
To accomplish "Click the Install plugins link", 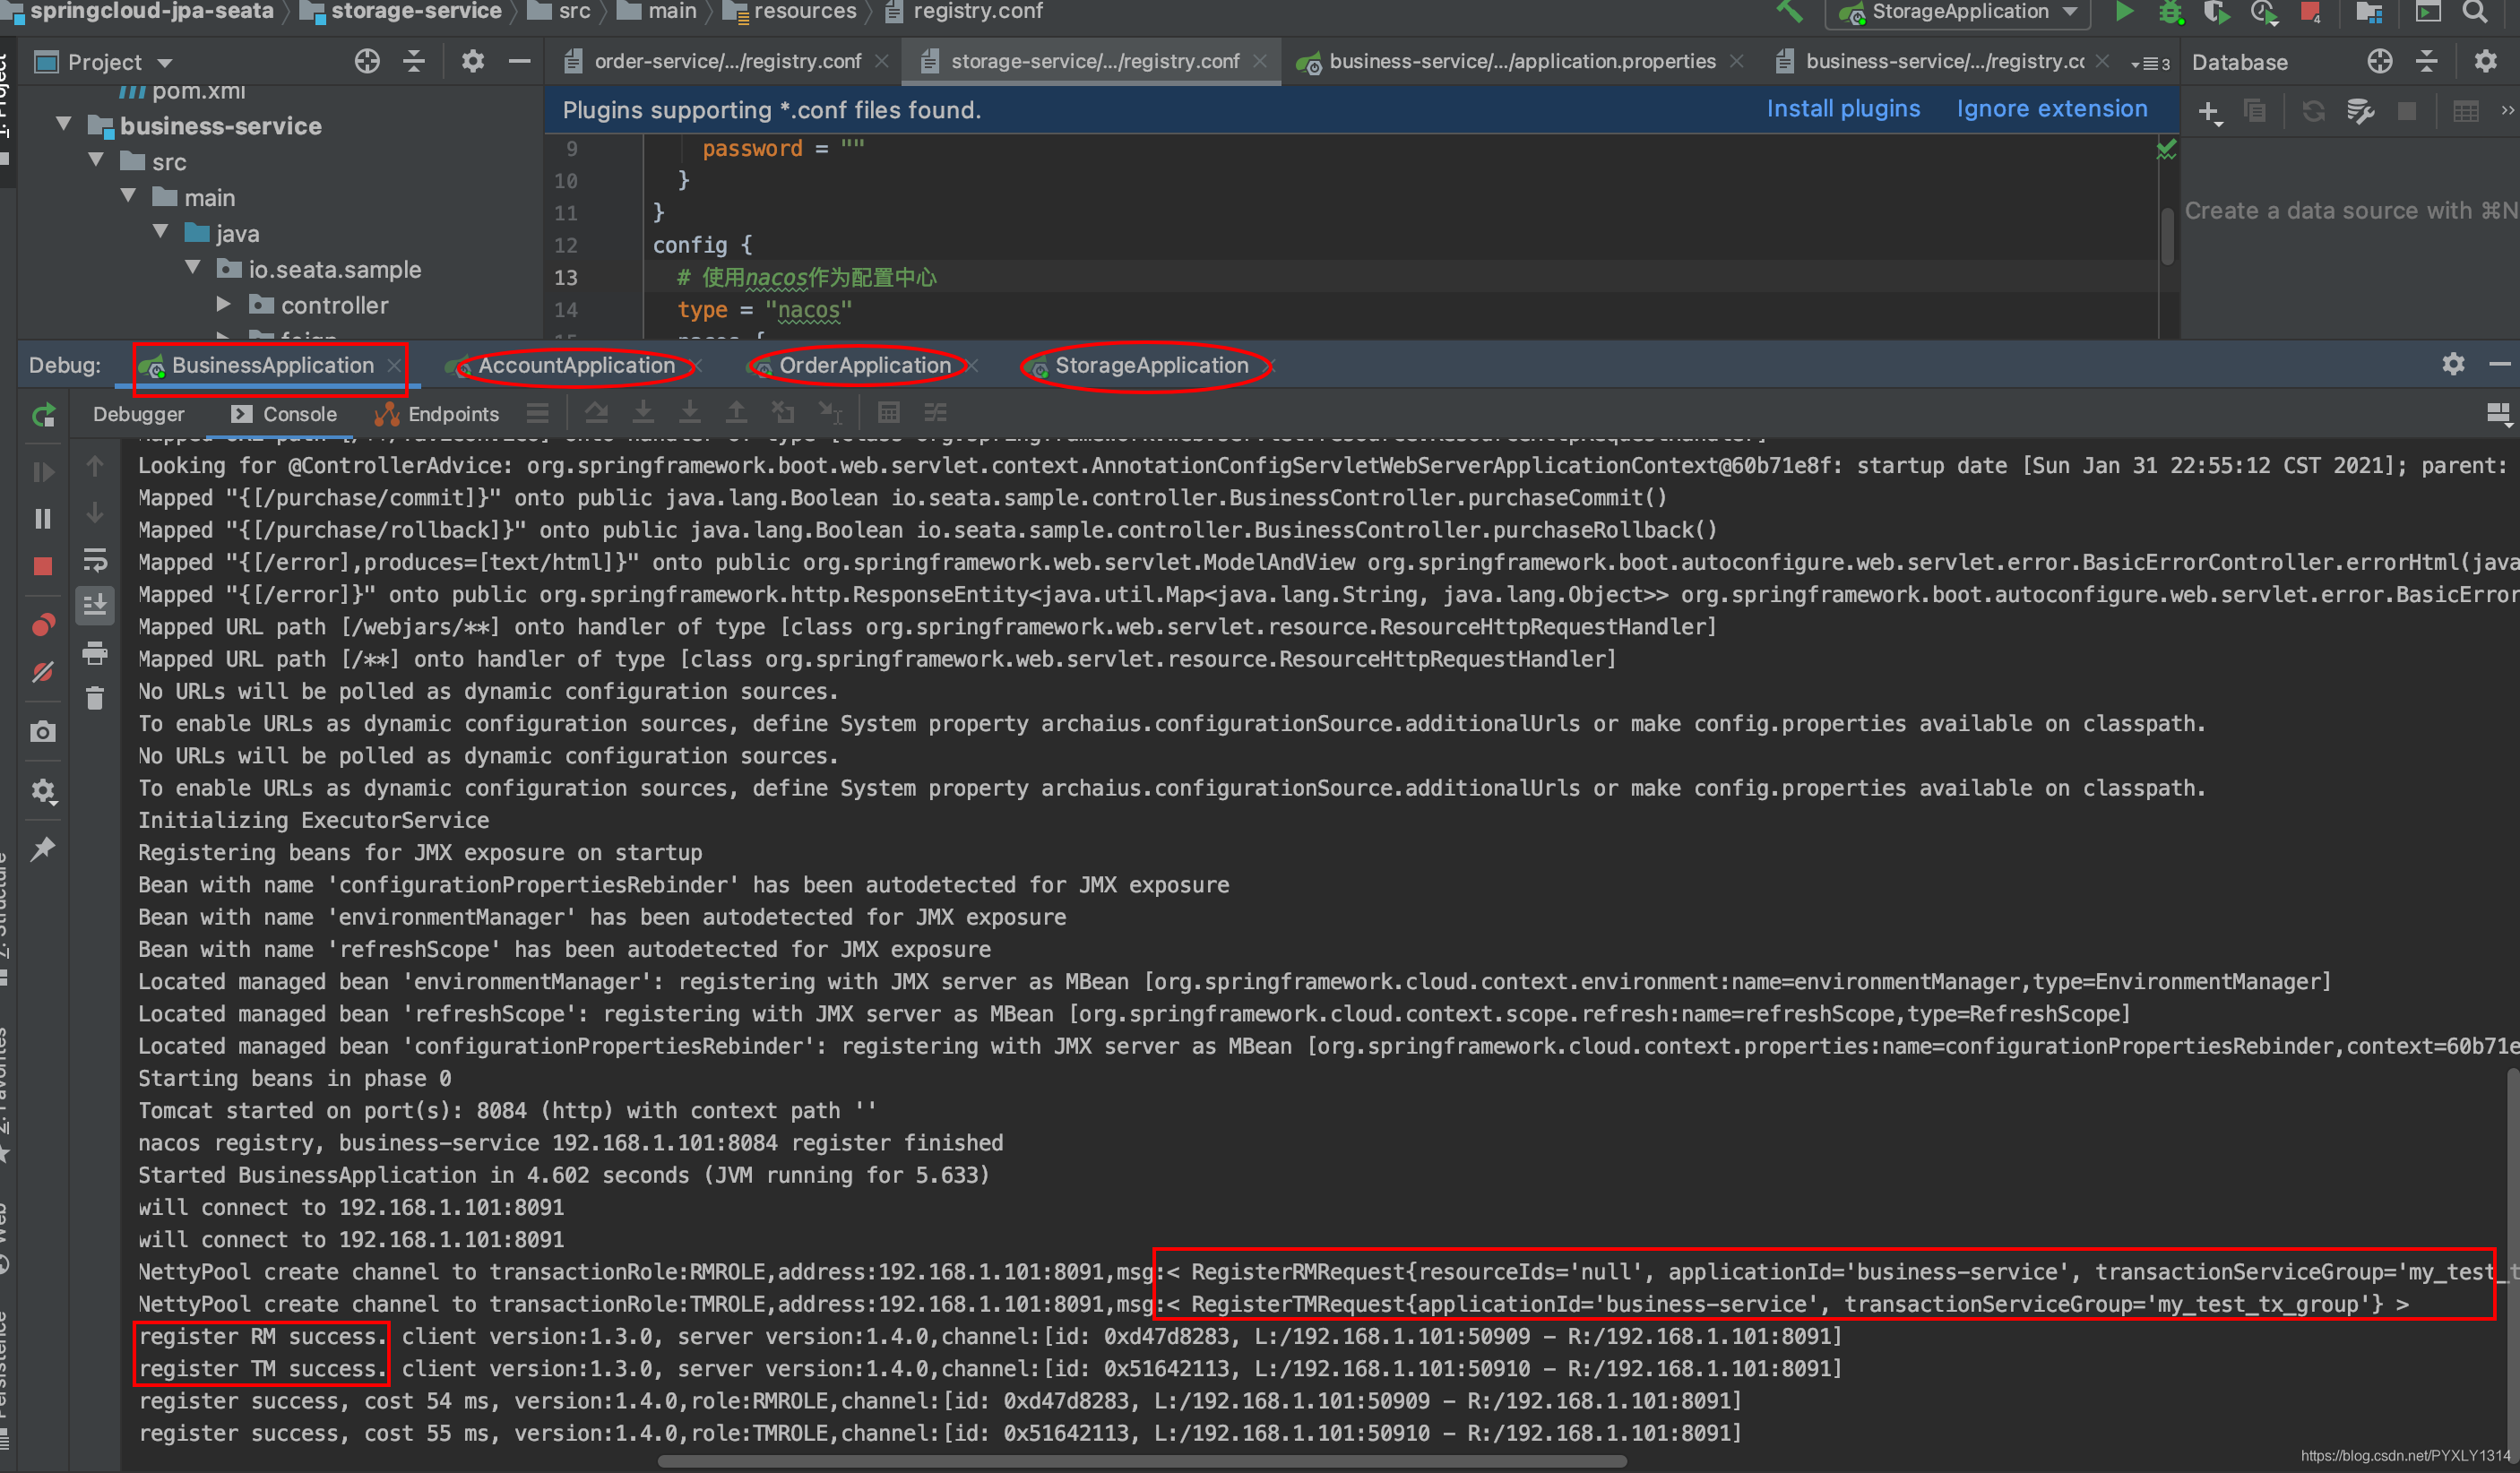I will tap(1843, 109).
